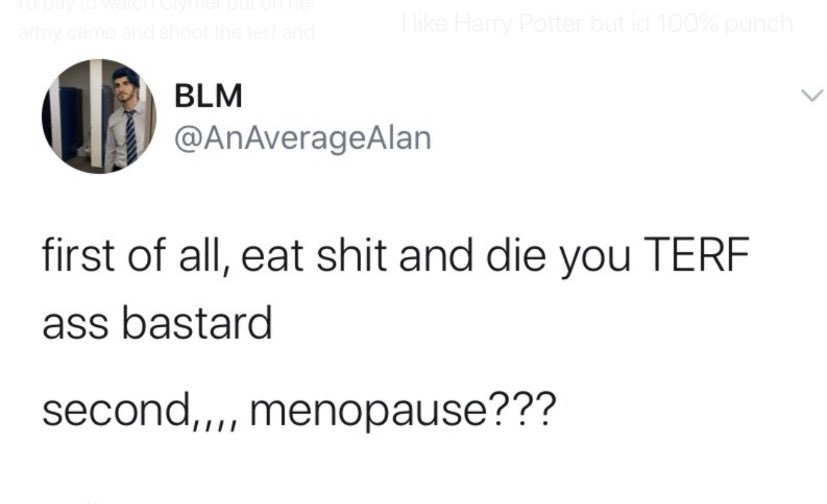This screenshot has width=827, height=504.
Task: Visit the @AnAverageAlan handle link
Action: (303, 138)
